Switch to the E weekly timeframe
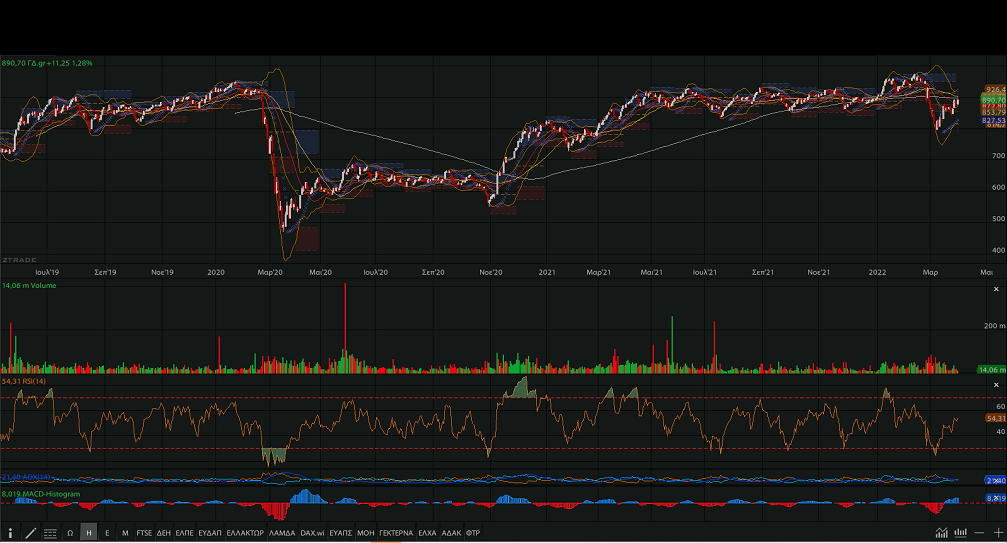The width and height of the screenshot is (1007, 543). coord(107,533)
